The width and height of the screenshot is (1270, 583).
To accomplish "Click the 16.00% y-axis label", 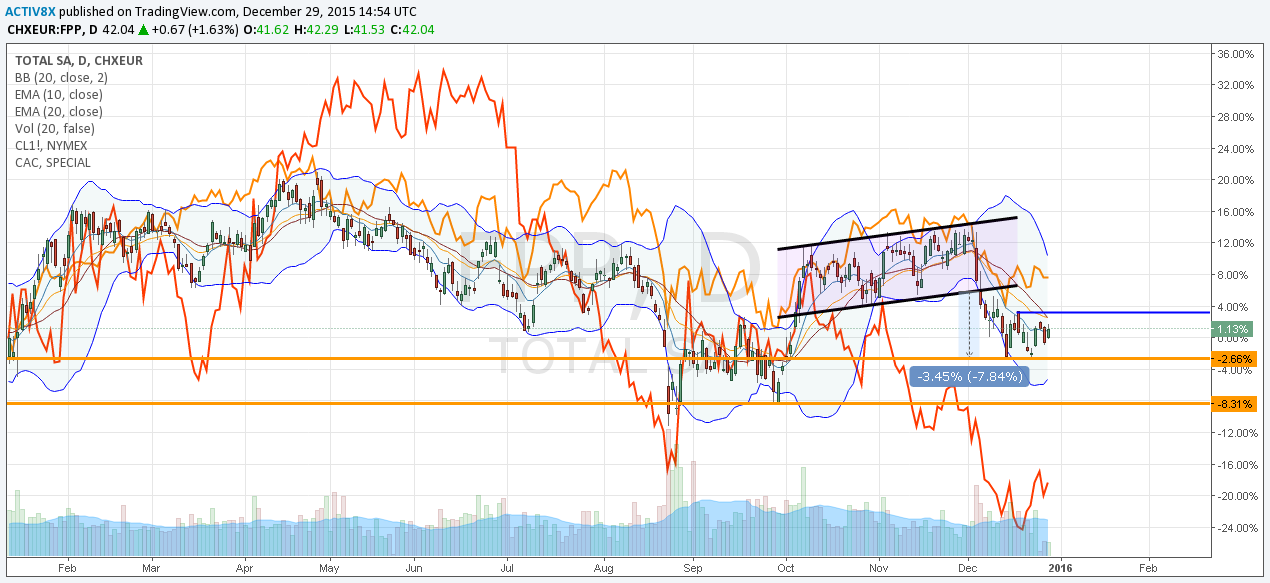I will pyautogui.click(x=1234, y=212).
